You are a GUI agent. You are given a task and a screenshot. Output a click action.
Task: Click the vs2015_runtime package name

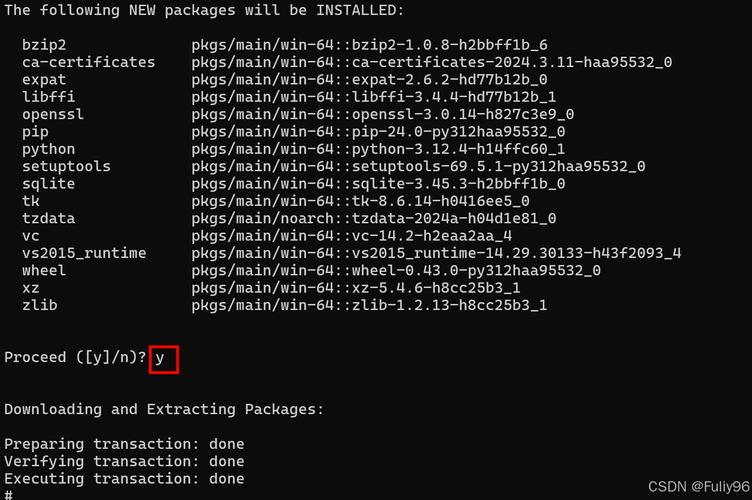[x=84, y=253]
